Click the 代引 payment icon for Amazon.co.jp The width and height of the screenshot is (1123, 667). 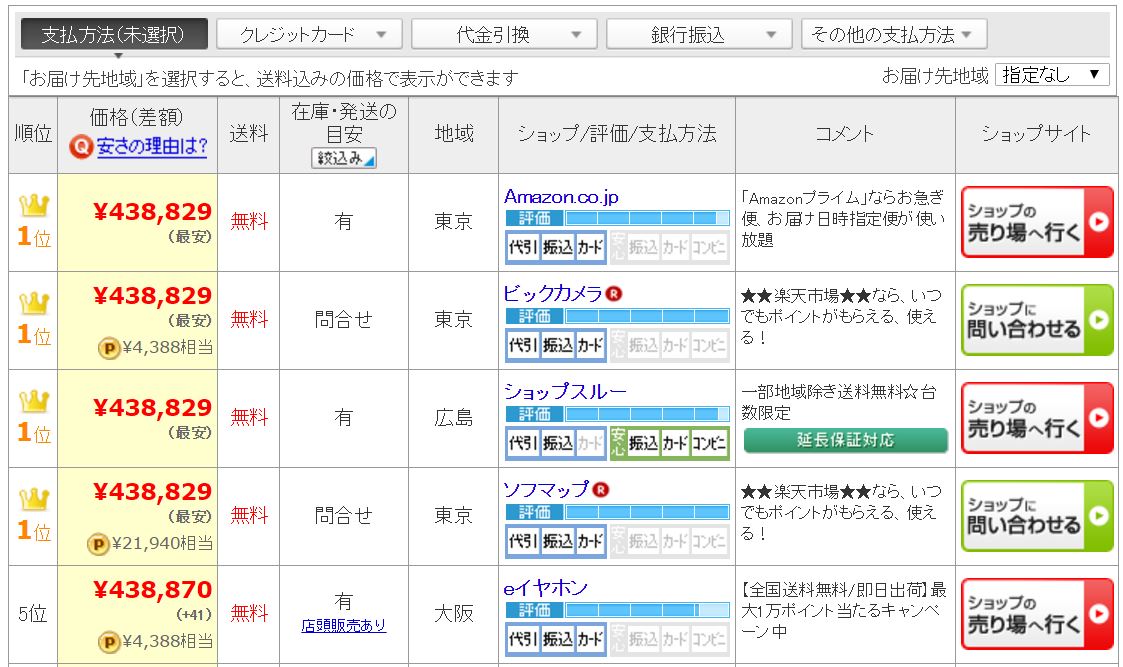click(x=522, y=247)
